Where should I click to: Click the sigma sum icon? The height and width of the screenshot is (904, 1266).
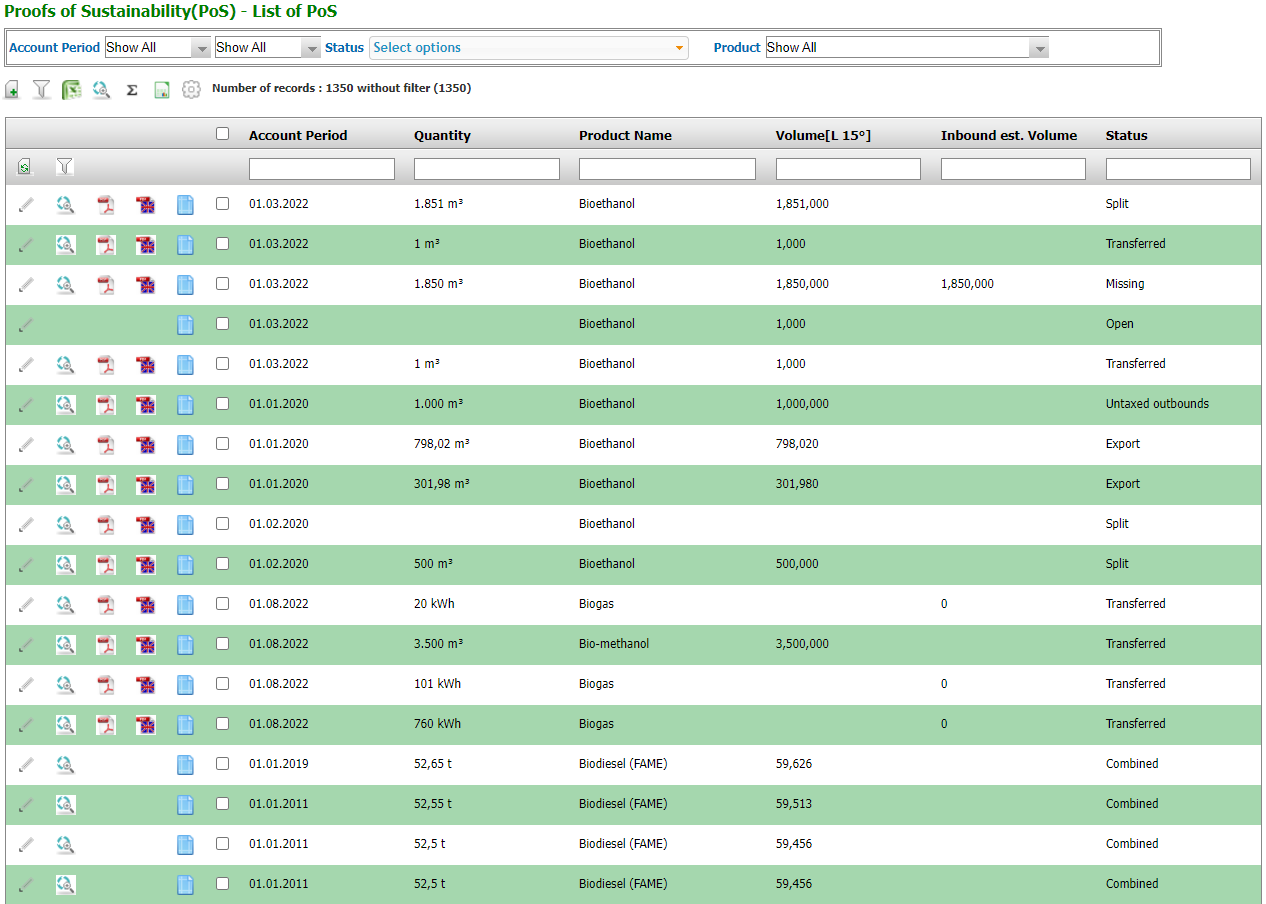(131, 90)
